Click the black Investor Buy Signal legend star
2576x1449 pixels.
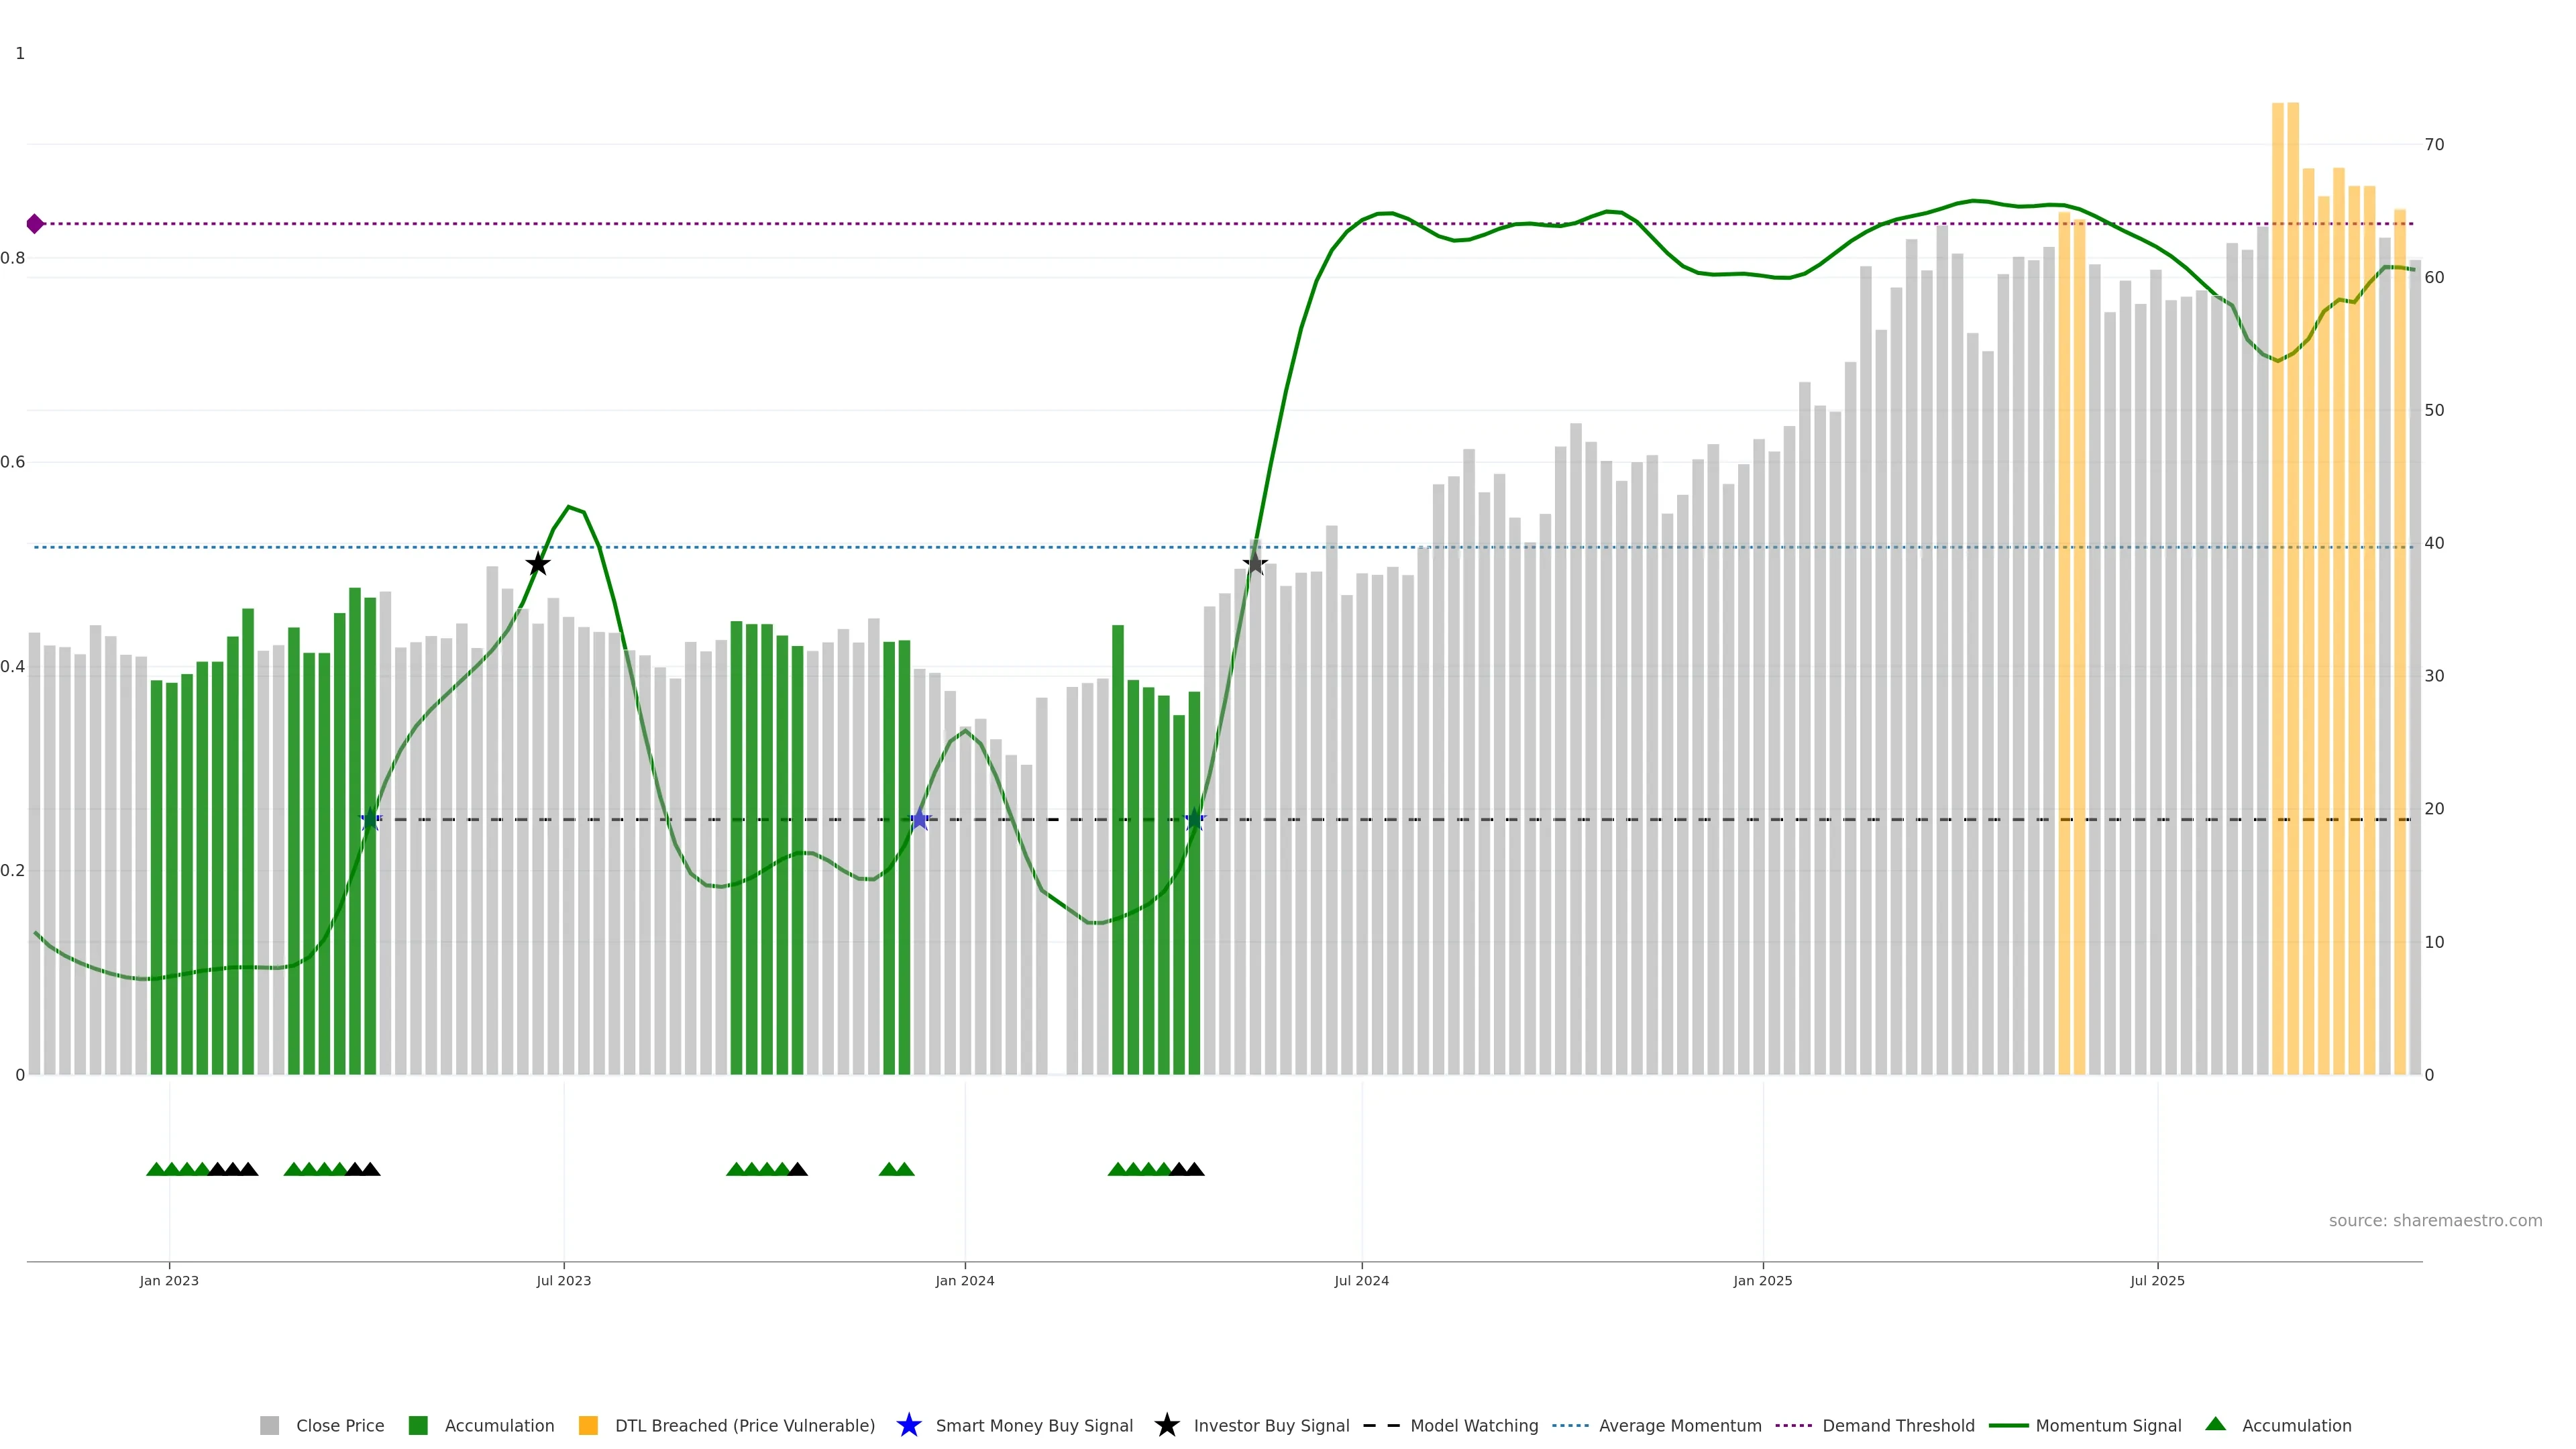tap(1166, 1425)
